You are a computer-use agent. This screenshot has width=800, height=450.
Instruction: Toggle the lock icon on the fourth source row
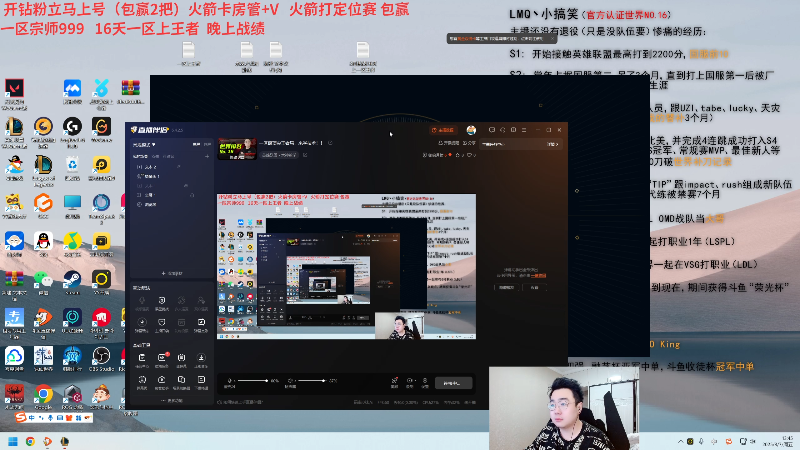click(x=192, y=195)
